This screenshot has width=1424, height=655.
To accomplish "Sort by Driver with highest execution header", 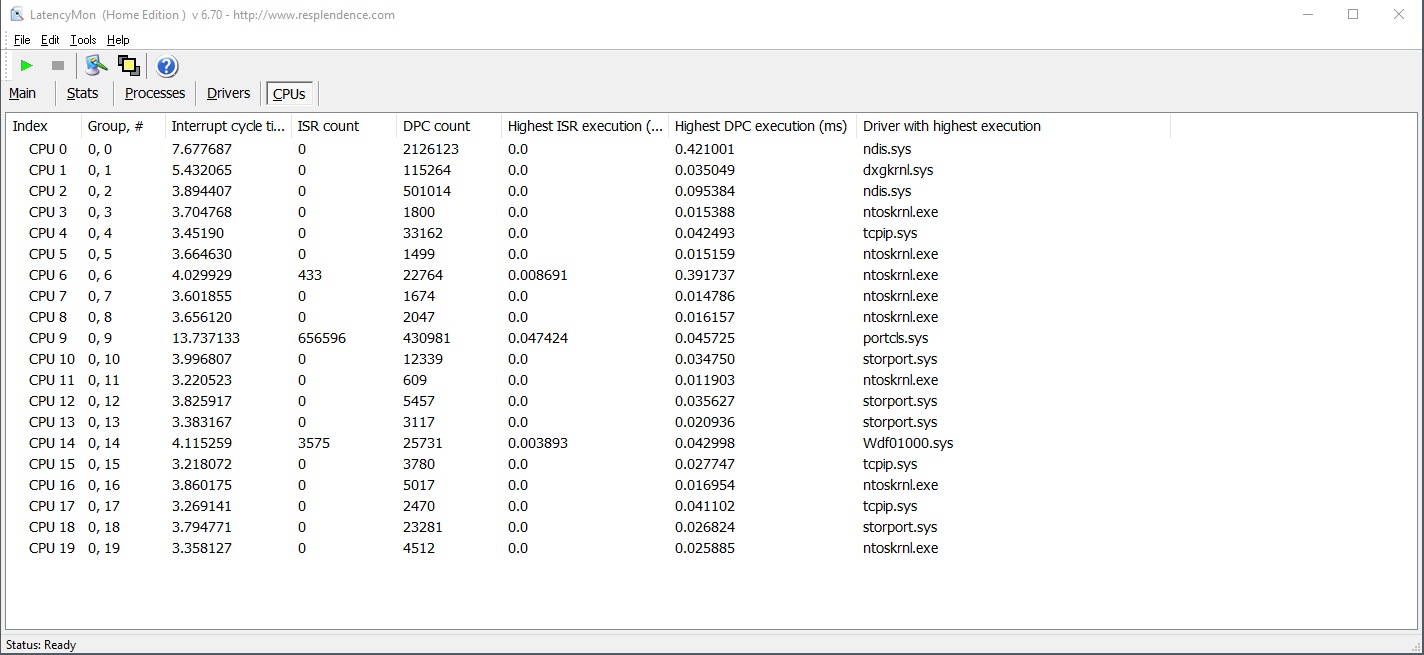I will 1013,126.
